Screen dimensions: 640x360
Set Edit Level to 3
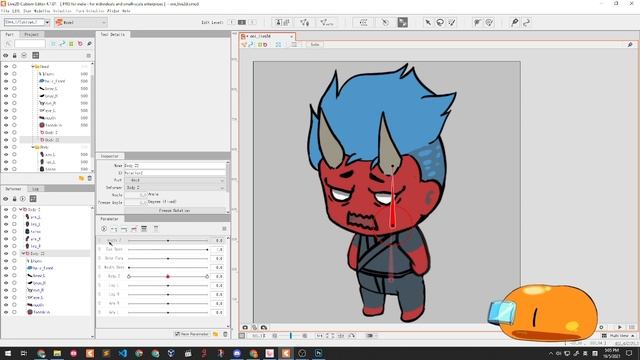pyautogui.click(x=252, y=22)
